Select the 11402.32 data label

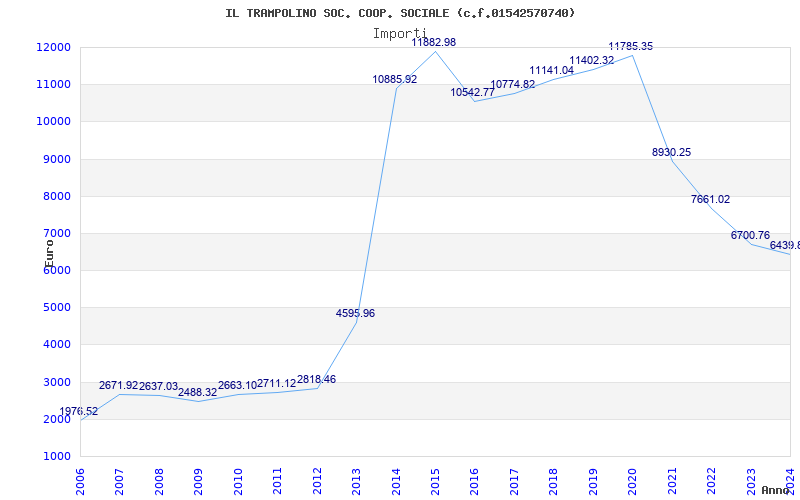point(592,61)
